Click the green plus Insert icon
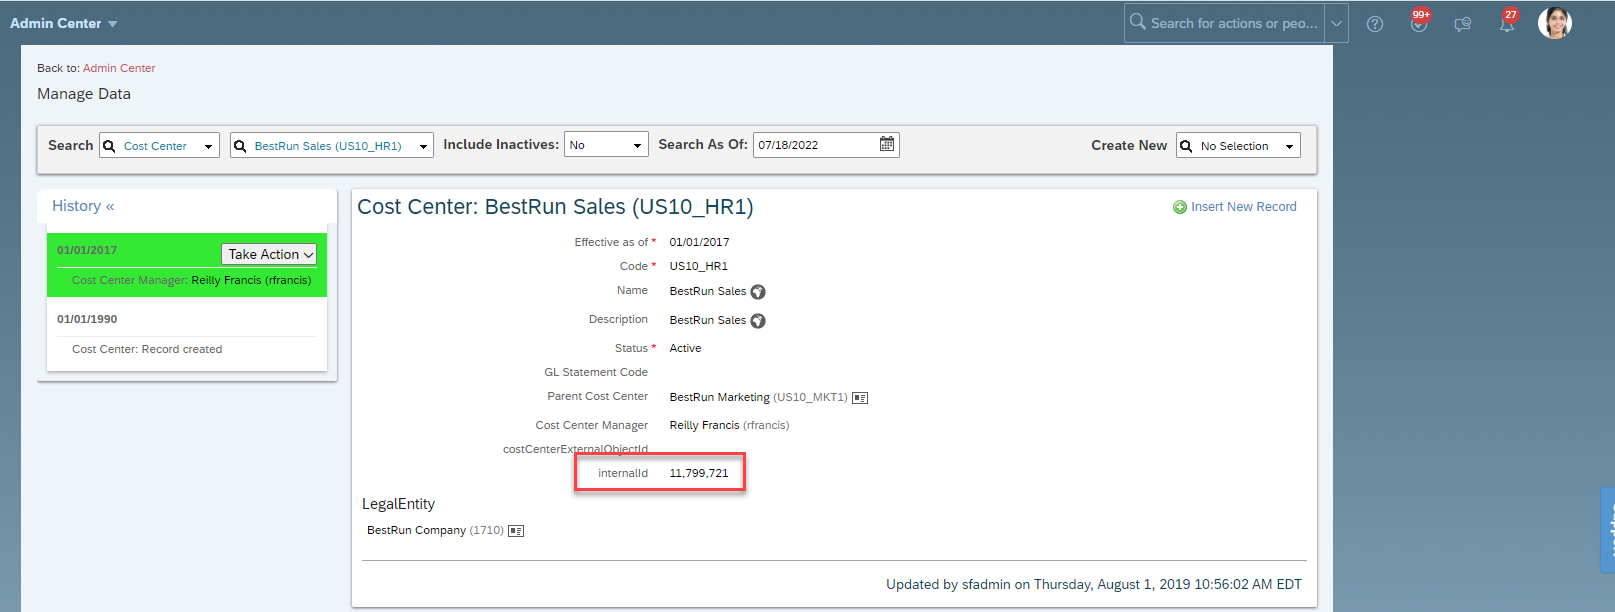 tap(1180, 207)
